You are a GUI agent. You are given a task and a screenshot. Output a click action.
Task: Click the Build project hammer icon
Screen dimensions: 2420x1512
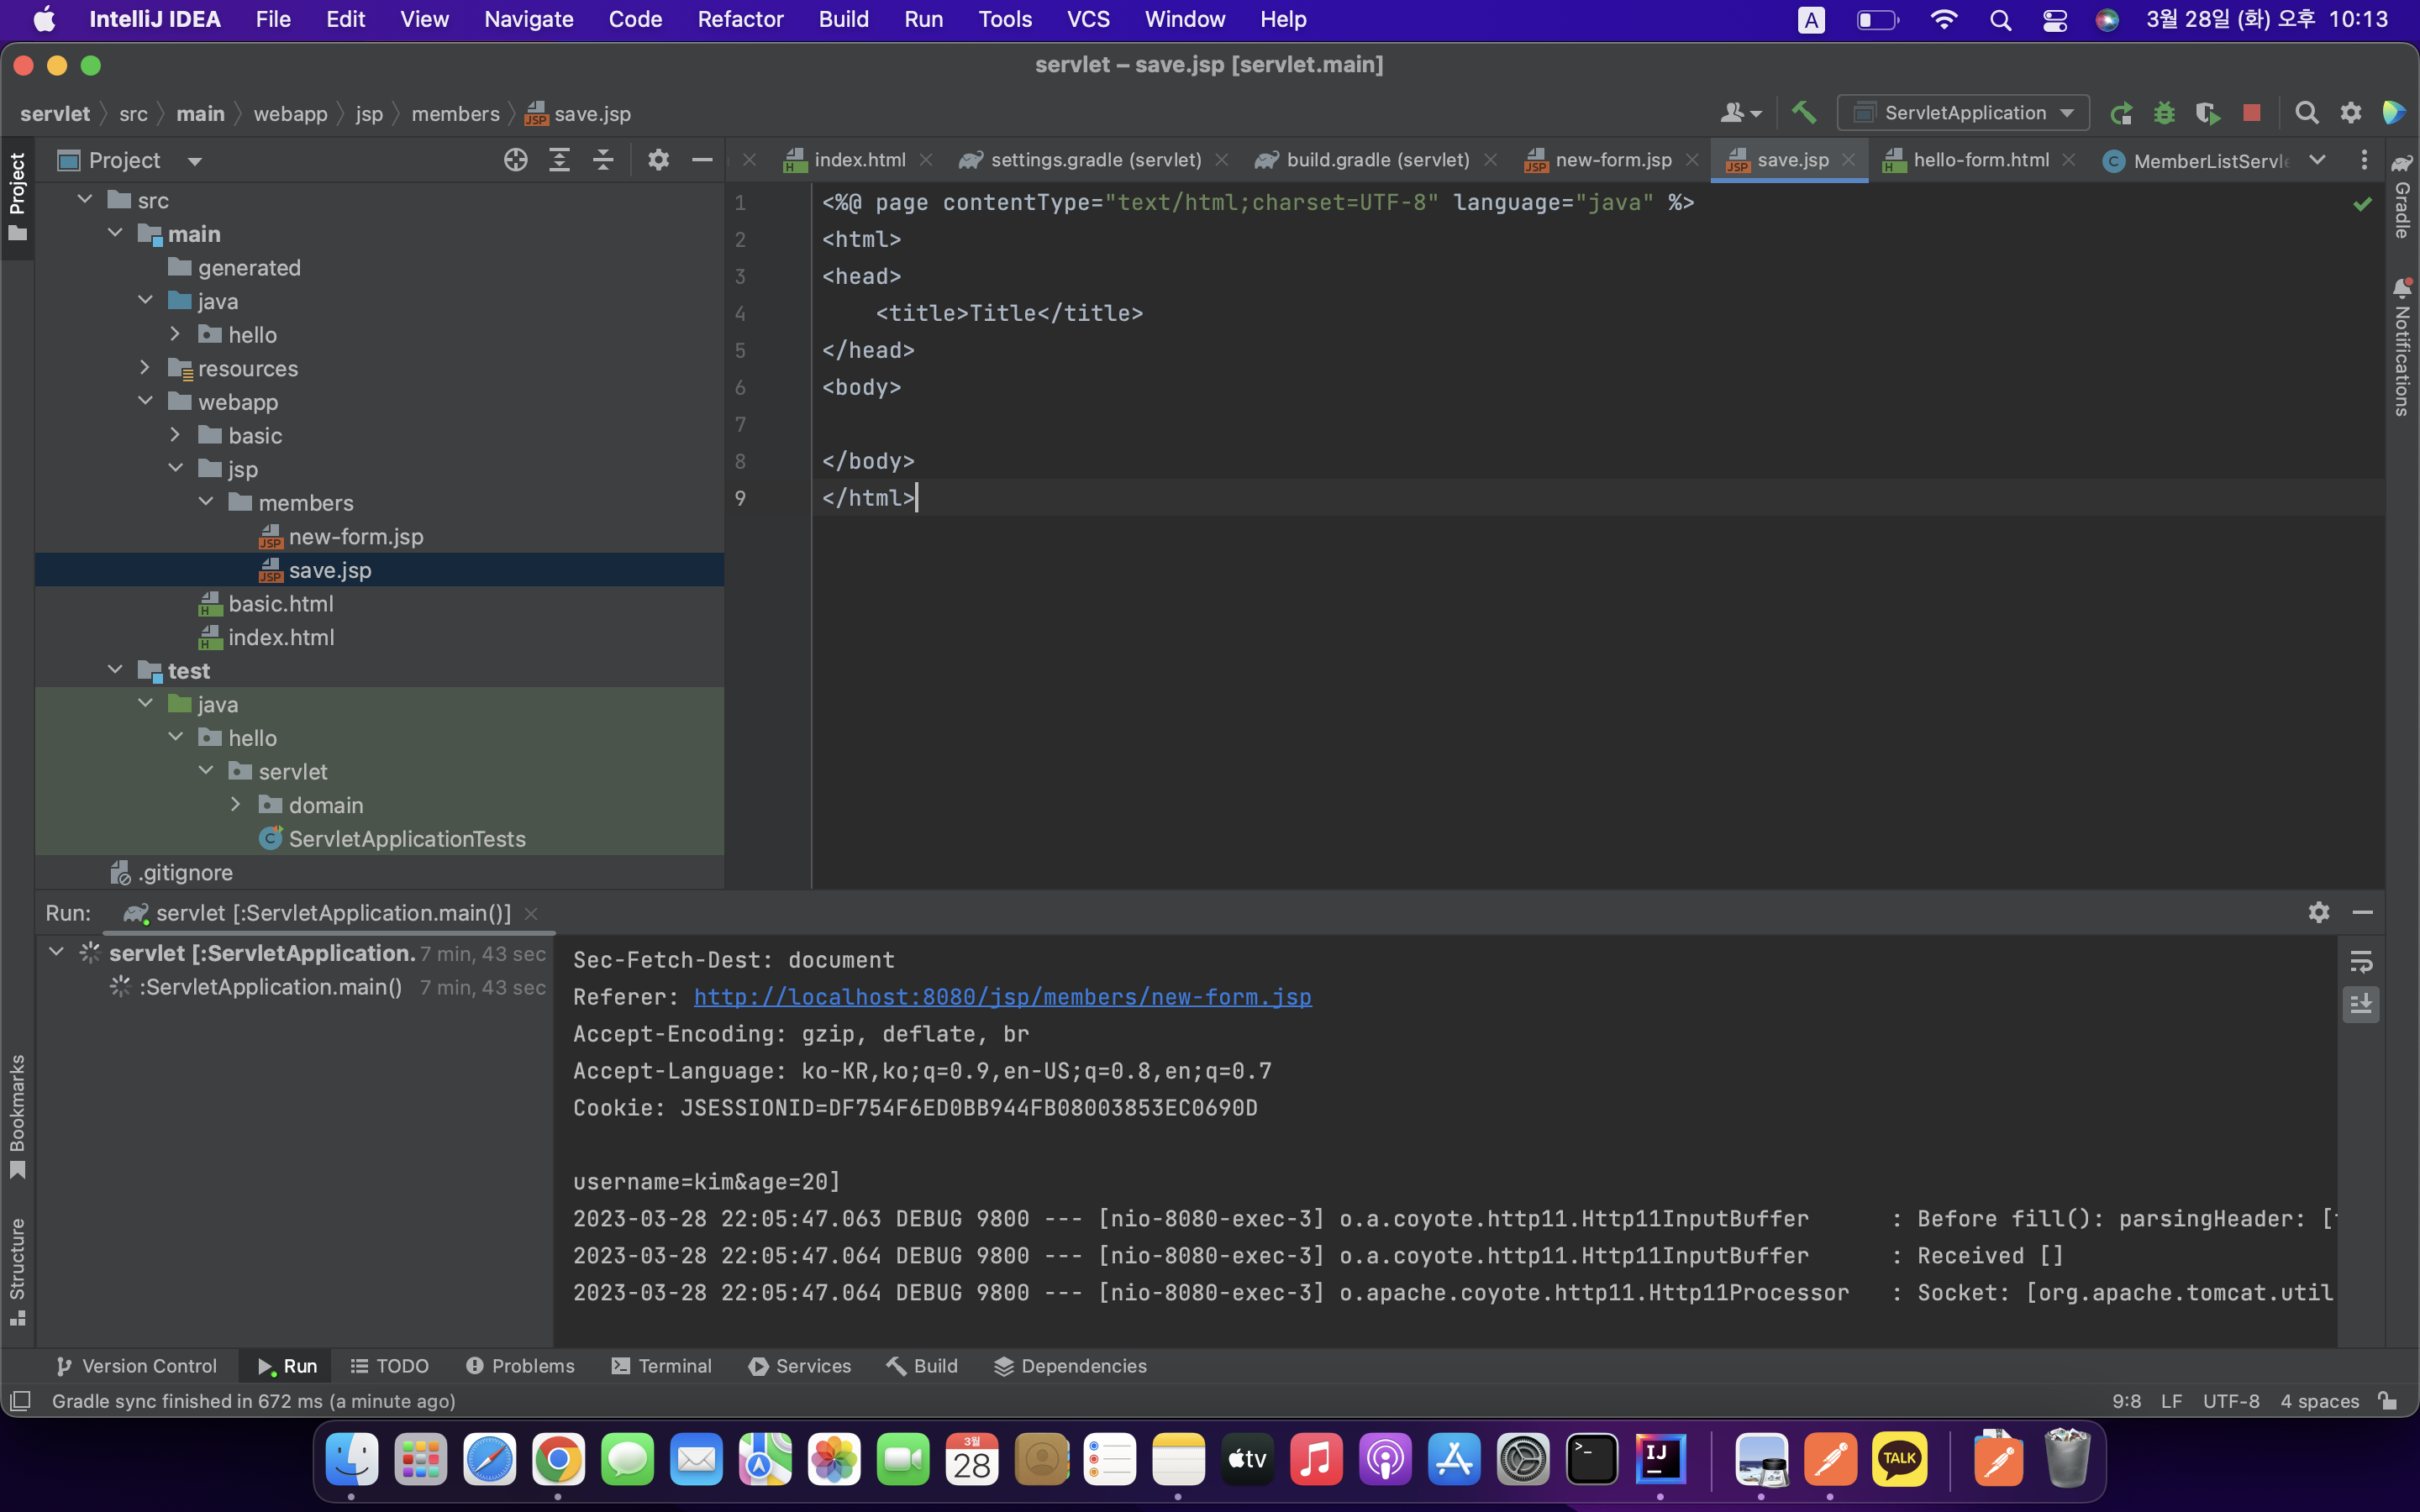pos(1804,113)
